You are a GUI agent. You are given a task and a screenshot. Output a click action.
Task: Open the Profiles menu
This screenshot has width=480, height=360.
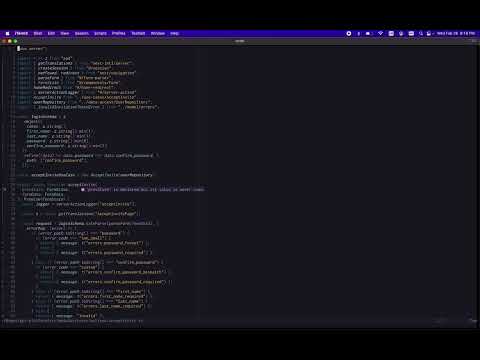[x=119, y=33]
